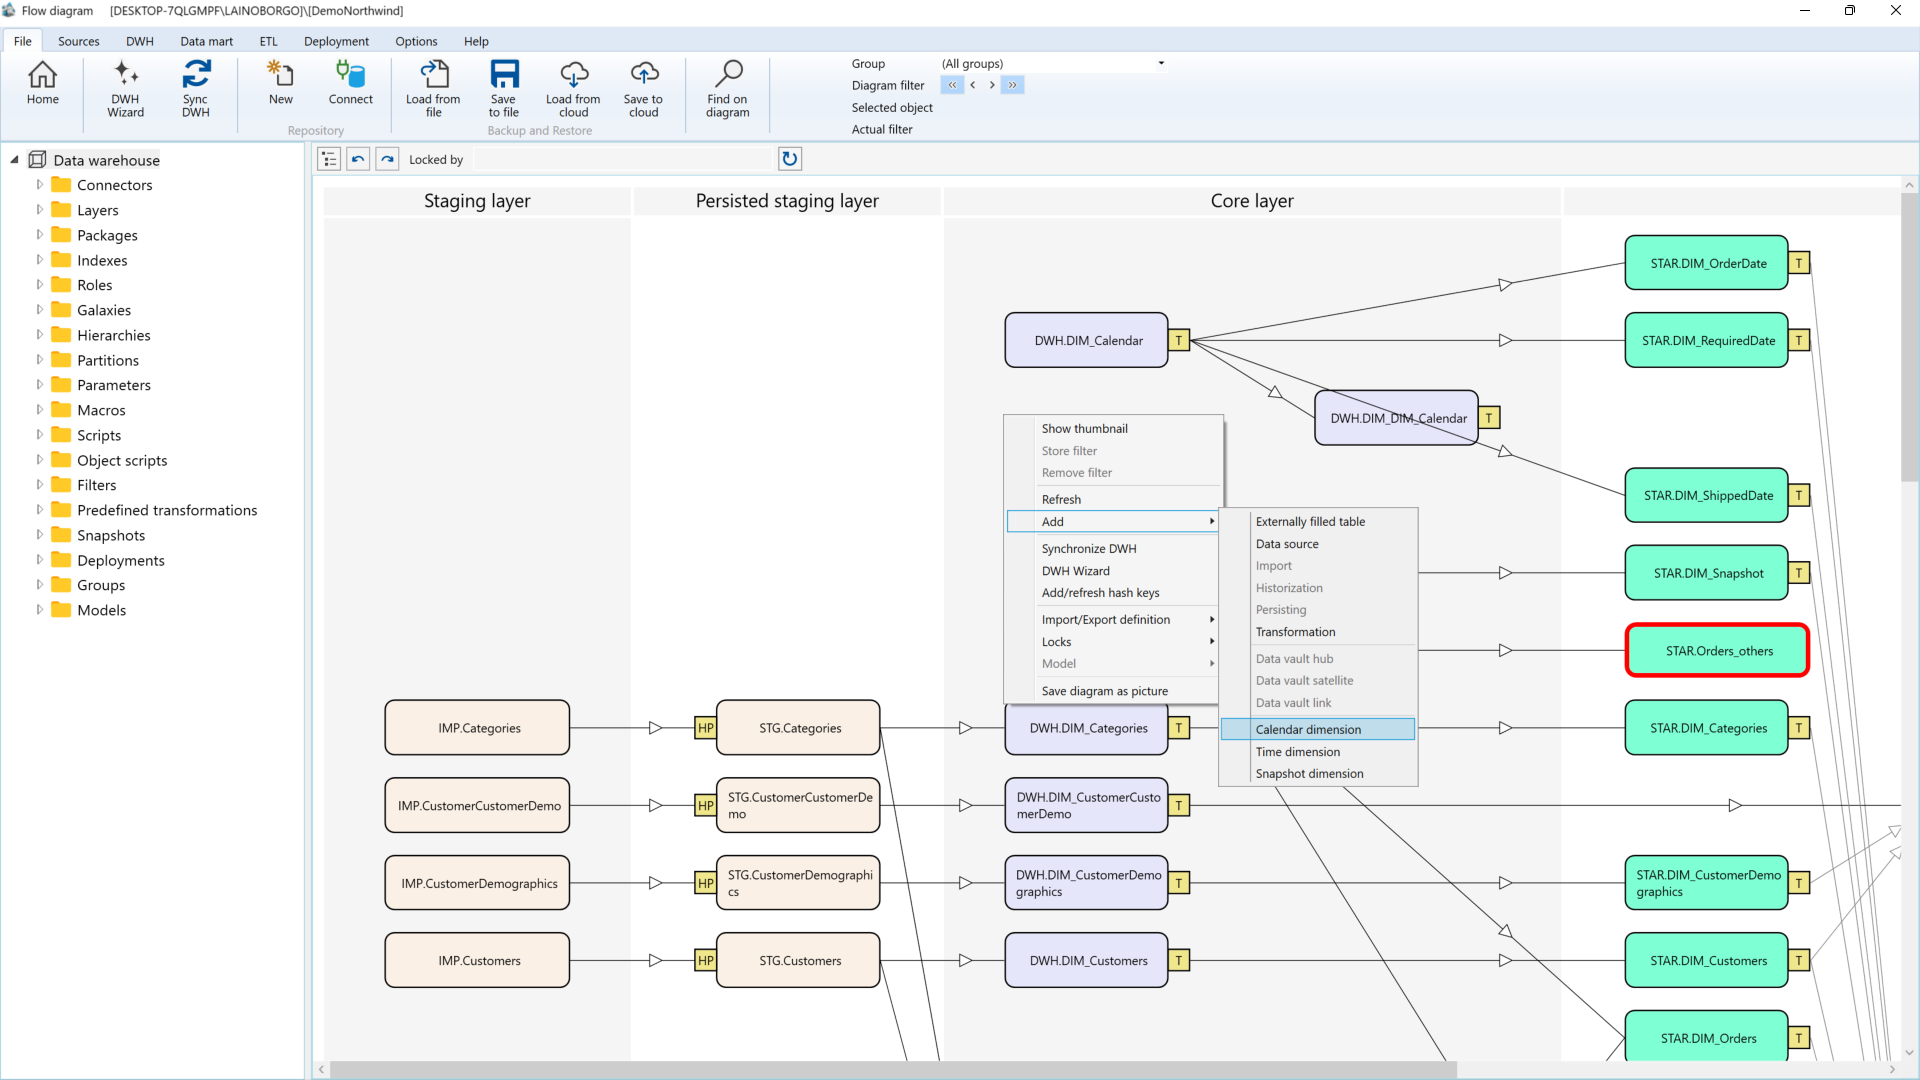
Task: Click the HP badge before STG.Customers
Action: click(706, 961)
